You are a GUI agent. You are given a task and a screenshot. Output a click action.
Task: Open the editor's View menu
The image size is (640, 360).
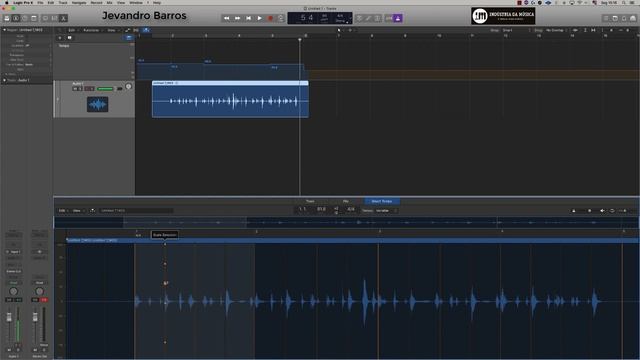point(78,211)
